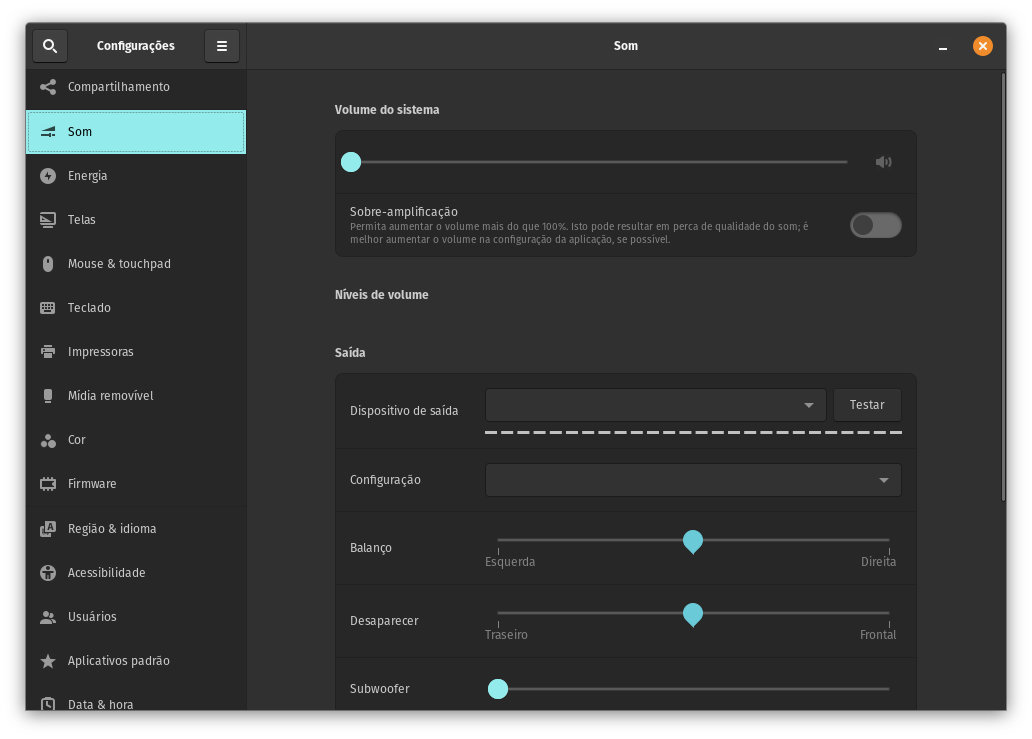Click the Balanço slider handle
Viewport: 1032px width, 739px height.
pyautogui.click(x=692, y=541)
